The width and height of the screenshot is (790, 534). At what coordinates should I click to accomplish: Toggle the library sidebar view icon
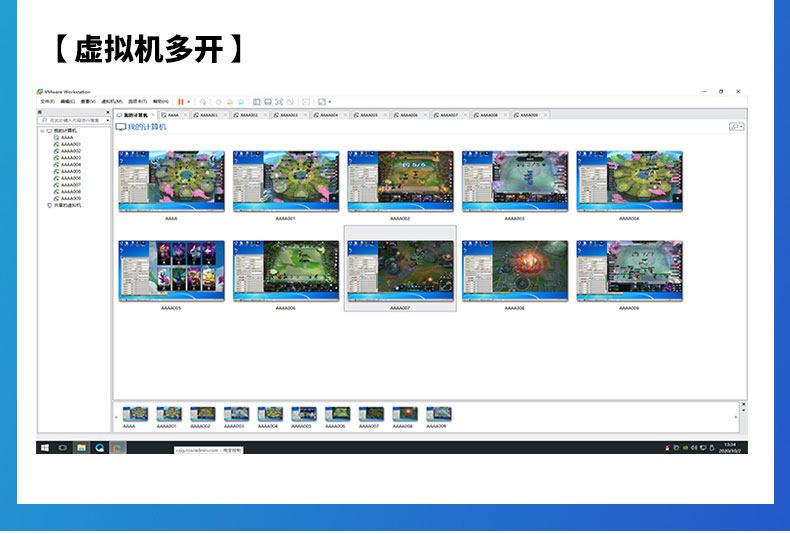pos(256,102)
